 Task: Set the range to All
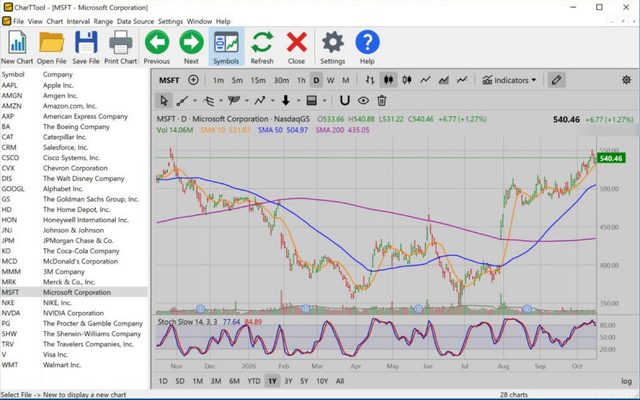[x=340, y=381]
